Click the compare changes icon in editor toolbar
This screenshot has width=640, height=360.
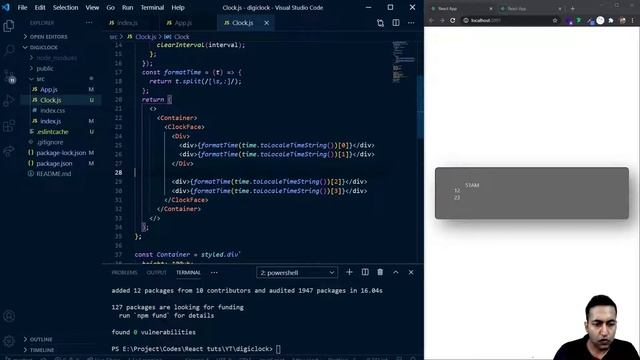(380, 23)
